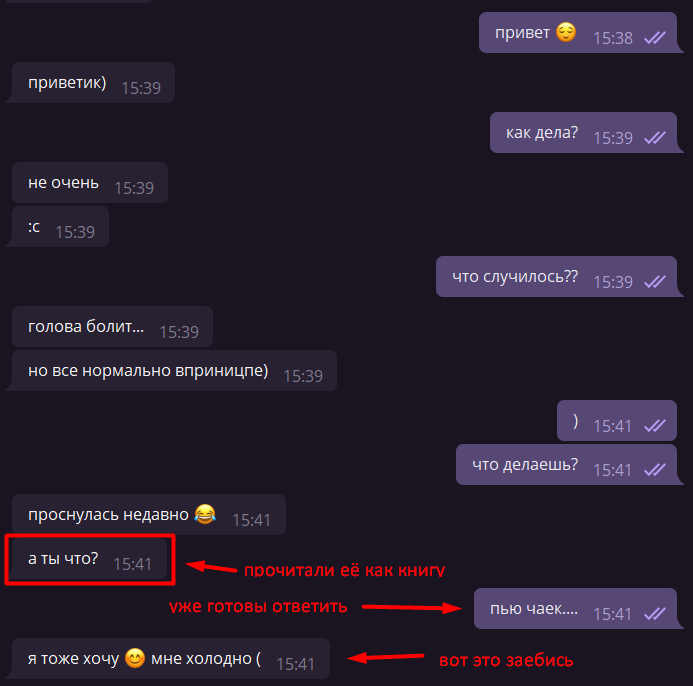This screenshot has width=693, height=686.
Task: Click the red annotation 'прочитали её как книгу'
Action: tap(344, 570)
